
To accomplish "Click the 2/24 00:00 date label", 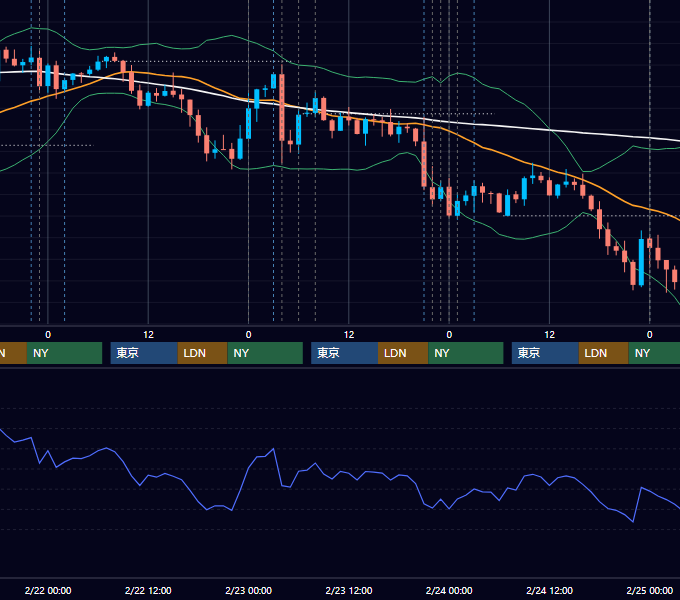I will (449, 590).
